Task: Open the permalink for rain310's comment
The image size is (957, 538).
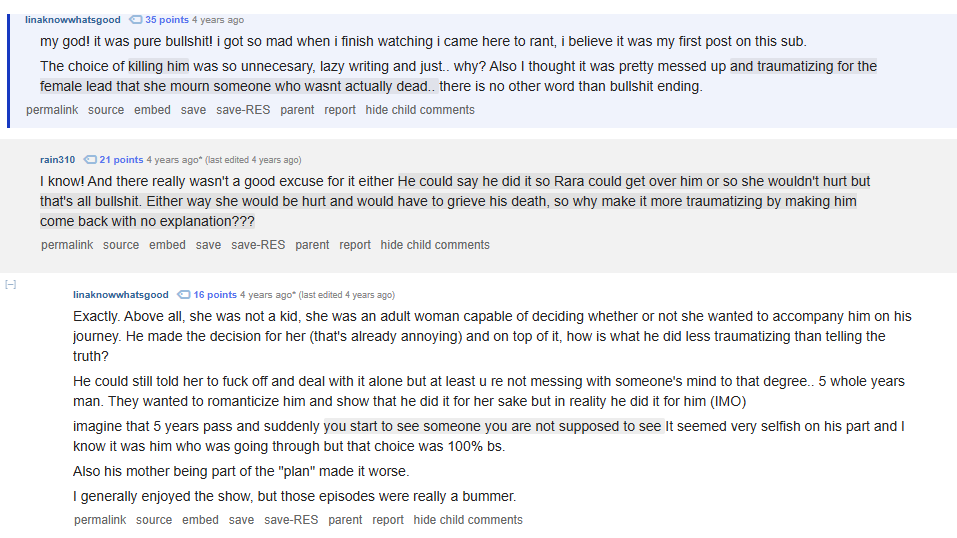Action: click(67, 245)
